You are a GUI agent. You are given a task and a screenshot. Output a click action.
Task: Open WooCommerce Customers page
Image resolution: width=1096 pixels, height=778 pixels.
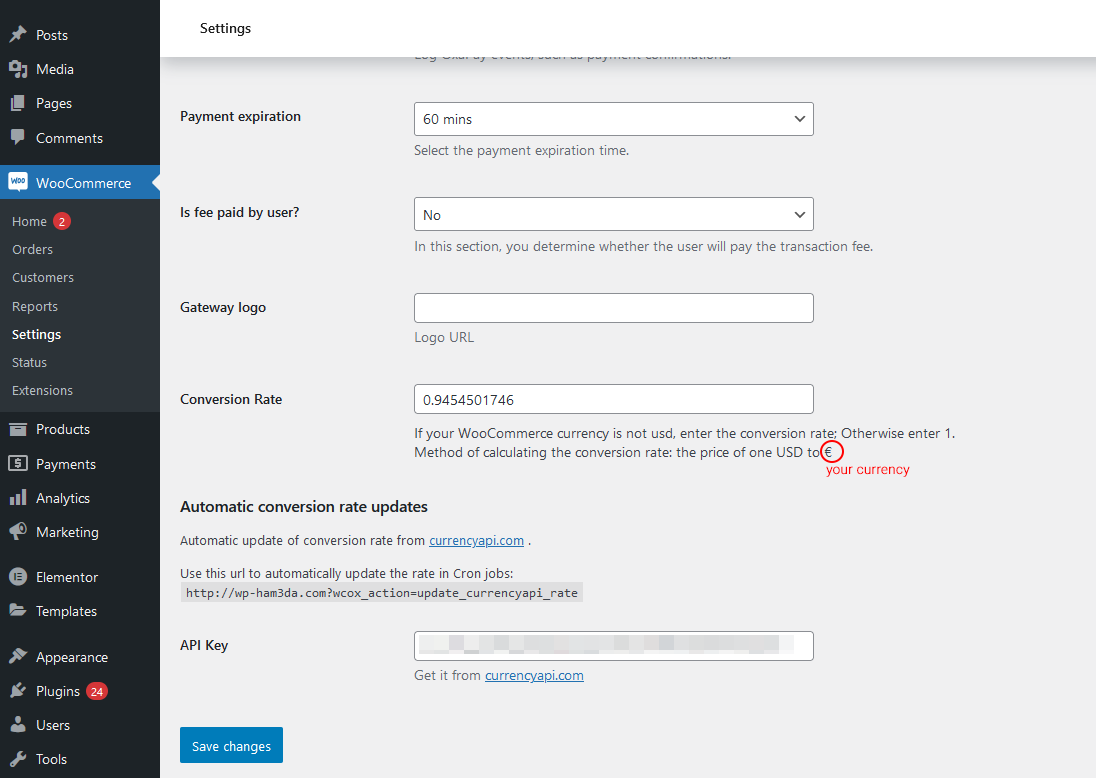pyautogui.click(x=43, y=278)
